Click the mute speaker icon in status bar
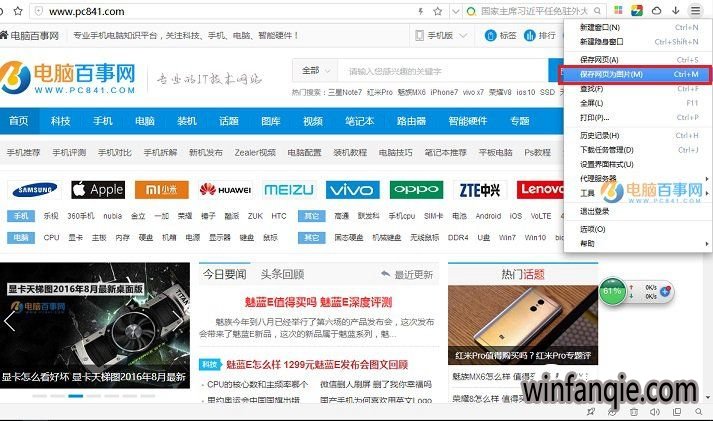The image size is (713, 421). tap(654, 412)
